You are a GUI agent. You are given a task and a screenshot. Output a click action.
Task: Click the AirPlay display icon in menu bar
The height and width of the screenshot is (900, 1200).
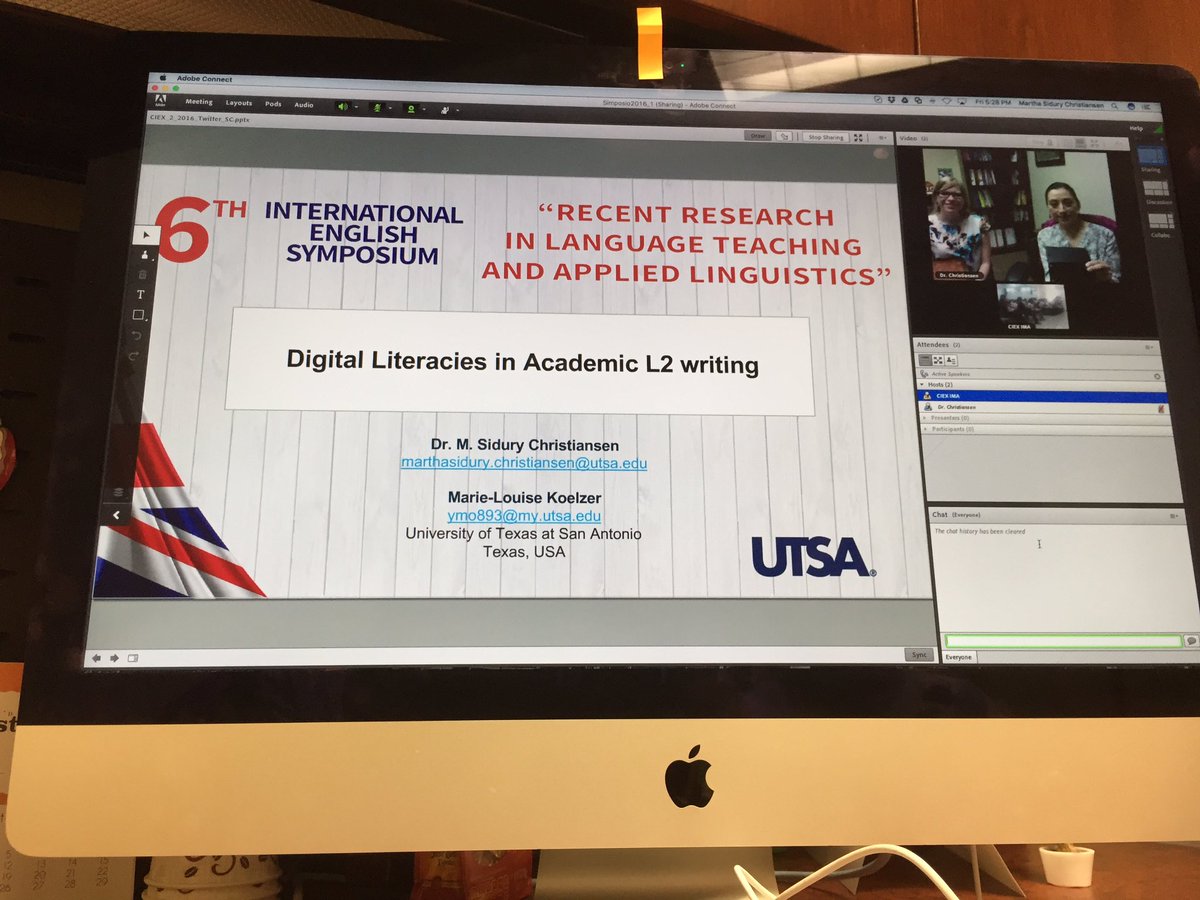(961, 102)
